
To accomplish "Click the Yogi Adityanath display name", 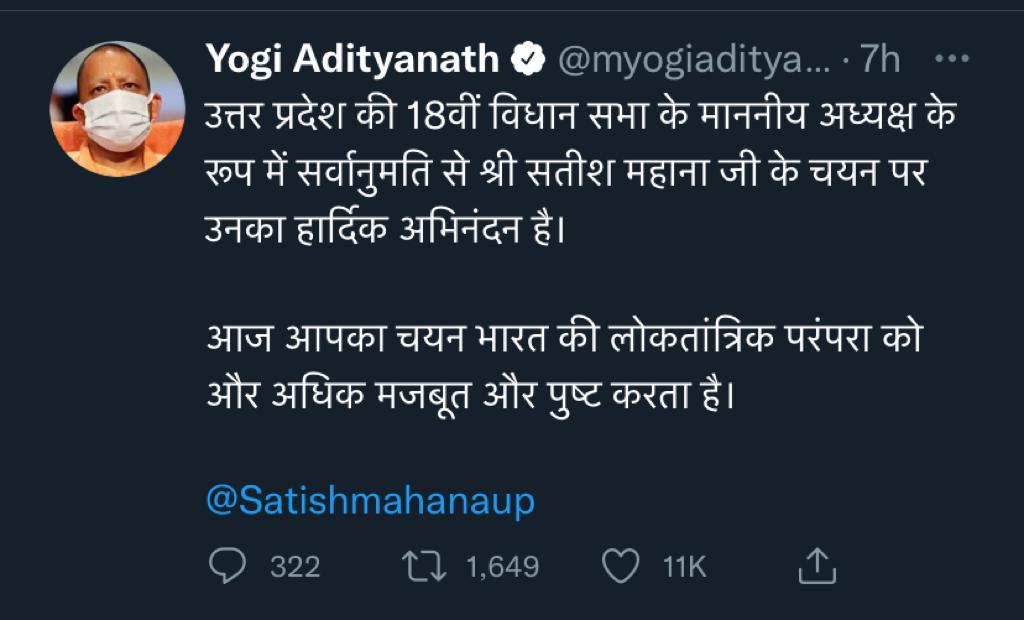I will point(352,61).
